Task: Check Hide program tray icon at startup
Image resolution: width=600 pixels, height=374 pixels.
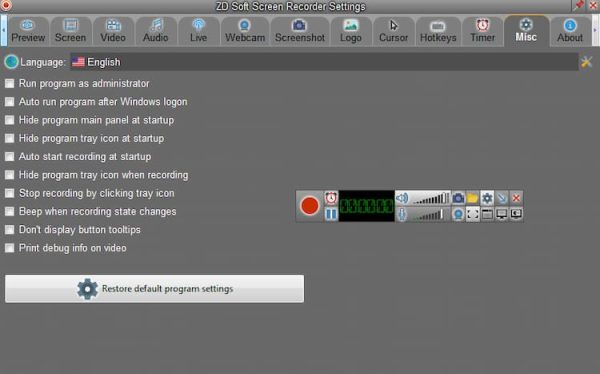Action: (x=9, y=138)
